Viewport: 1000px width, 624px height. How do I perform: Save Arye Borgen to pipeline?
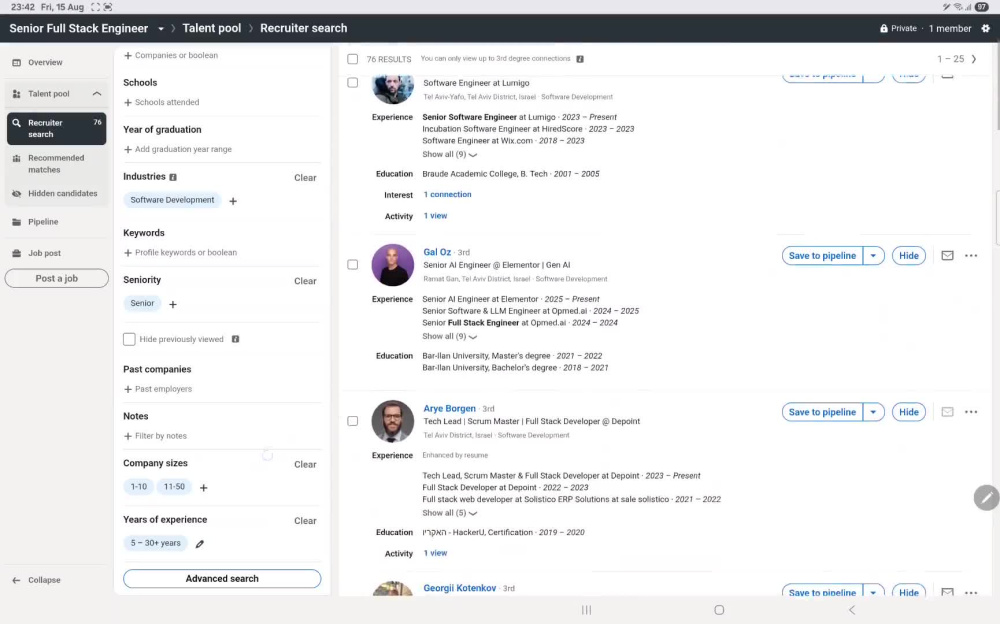[822, 412]
